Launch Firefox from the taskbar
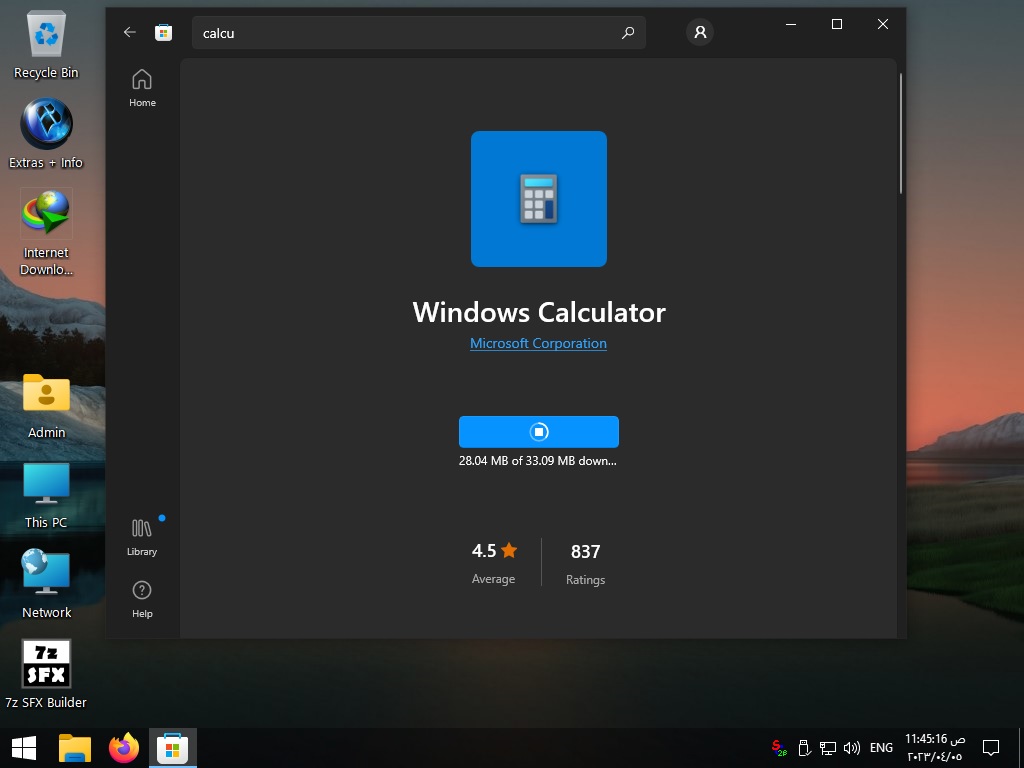1024x768 pixels. [x=124, y=748]
